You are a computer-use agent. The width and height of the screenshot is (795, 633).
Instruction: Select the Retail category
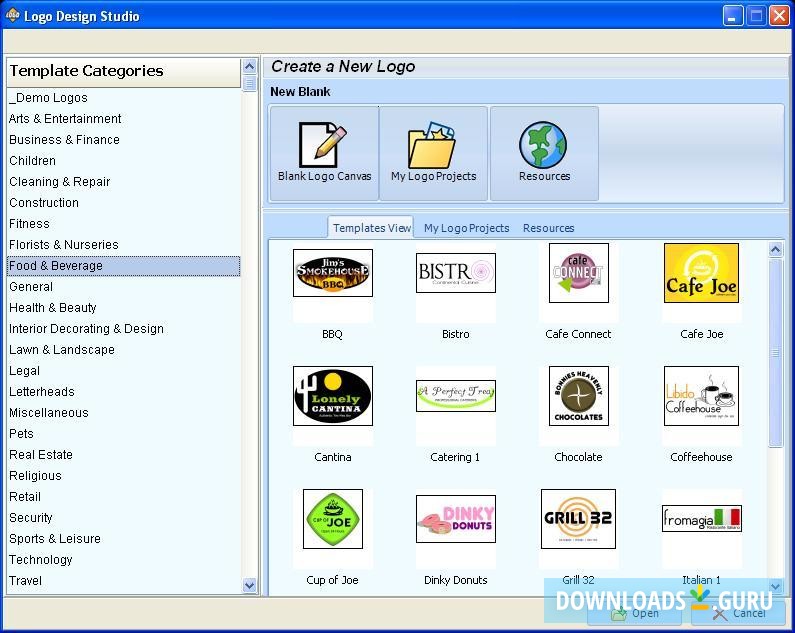click(x=123, y=497)
